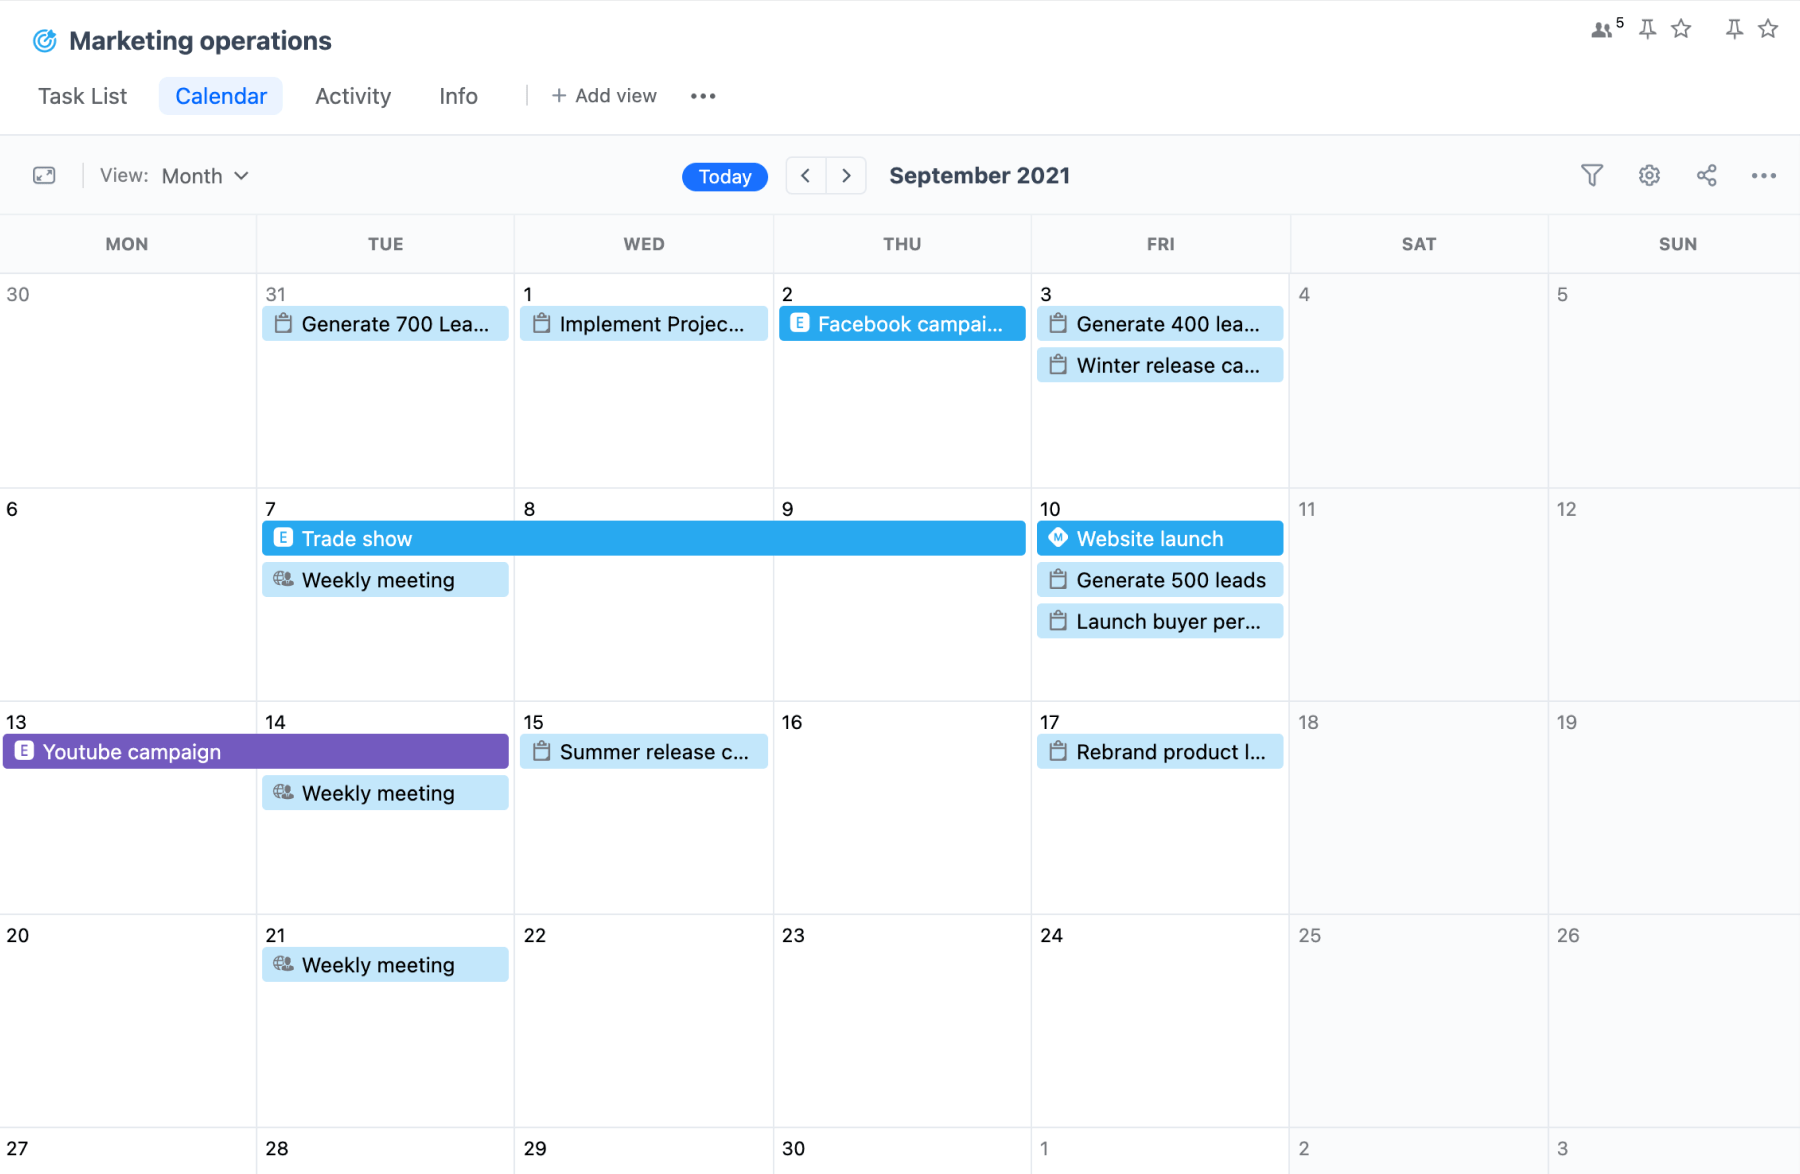
Task: Open the filter icon in the calendar toolbar
Action: click(x=1592, y=175)
